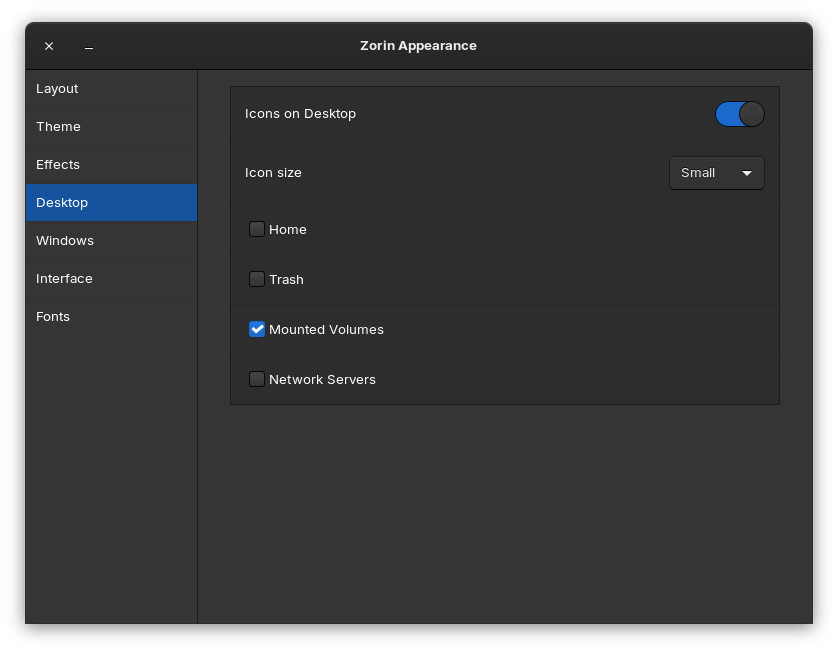838x652 pixels.
Task: Uncheck the Mounted Volumes checkbox
Action: pyautogui.click(x=257, y=329)
